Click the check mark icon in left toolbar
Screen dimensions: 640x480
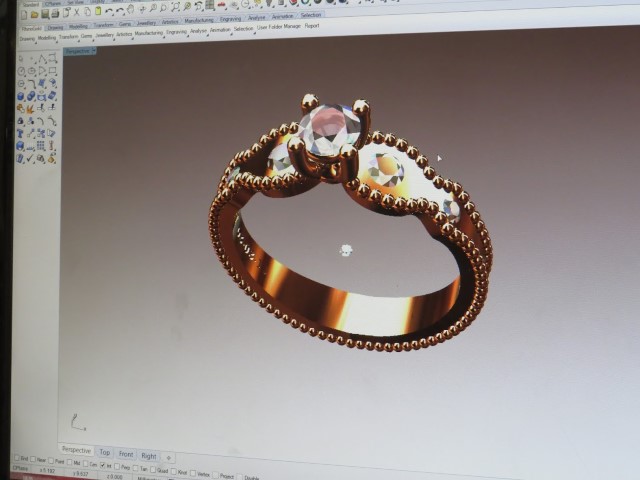click(31, 158)
